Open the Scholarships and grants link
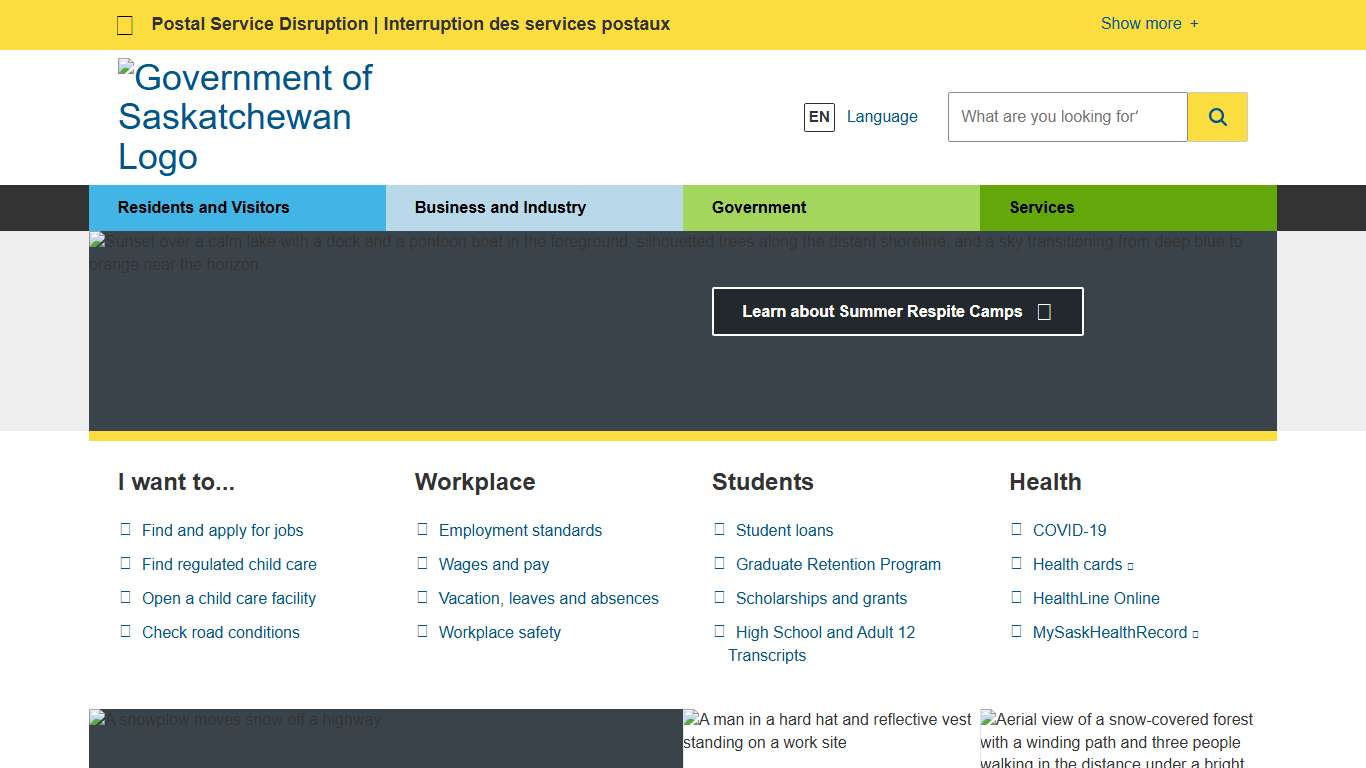Image resolution: width=1366 pixels, height=768 pixels. (x=821, y=598)
